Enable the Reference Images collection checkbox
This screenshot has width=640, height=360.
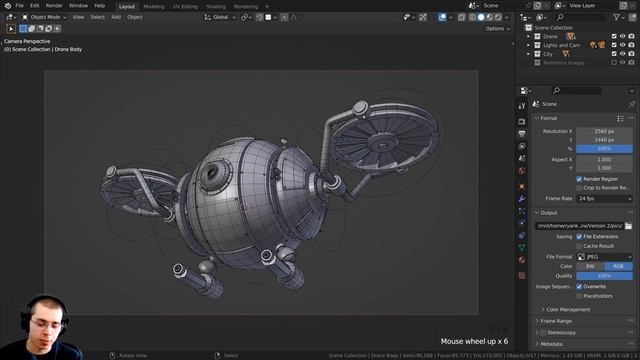click(614, 63)
